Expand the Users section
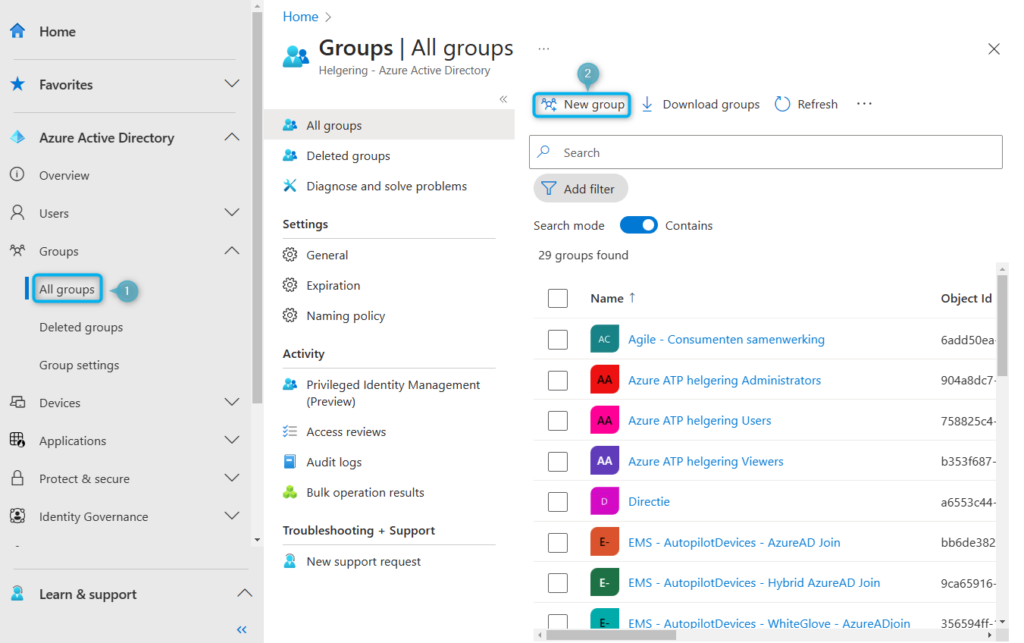 coord(232,213)
